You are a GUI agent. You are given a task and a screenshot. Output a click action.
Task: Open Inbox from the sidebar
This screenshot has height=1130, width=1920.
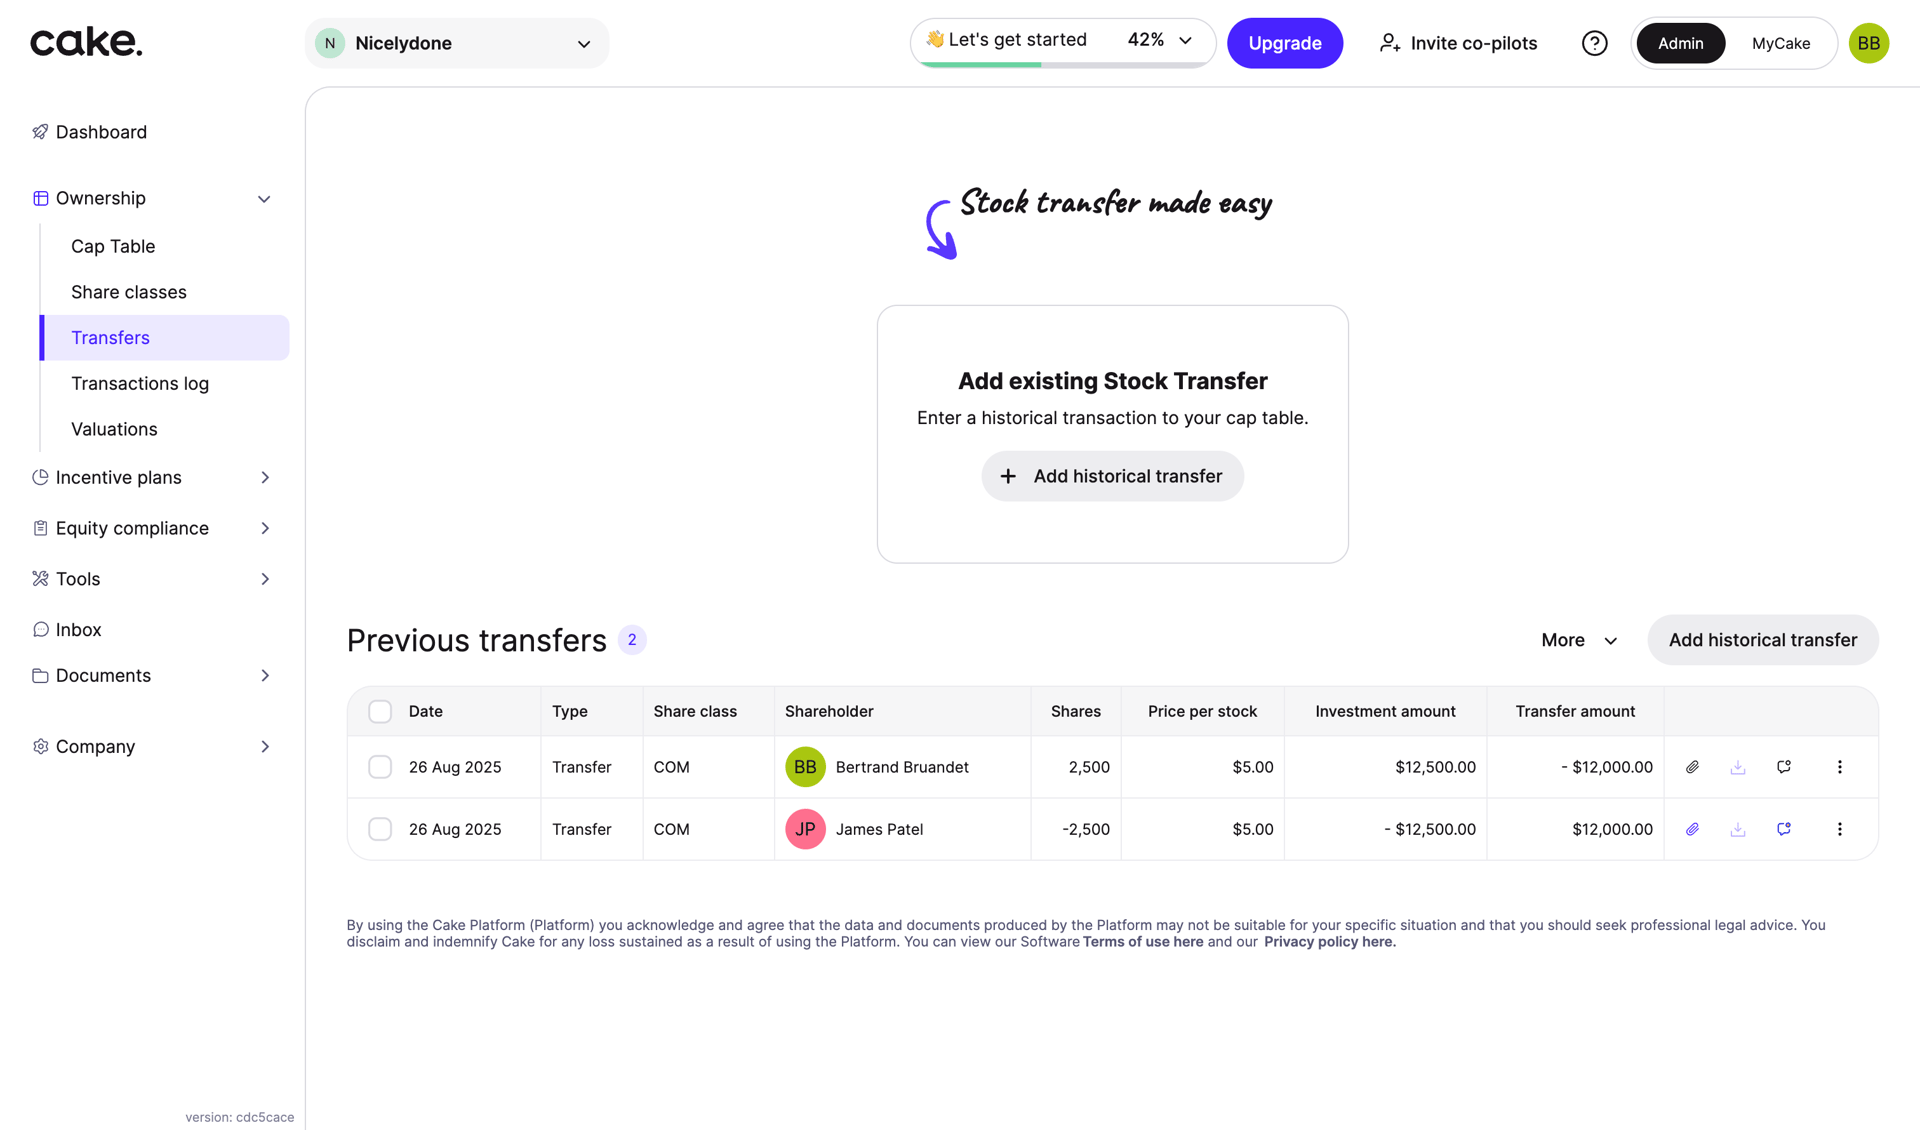78,629
